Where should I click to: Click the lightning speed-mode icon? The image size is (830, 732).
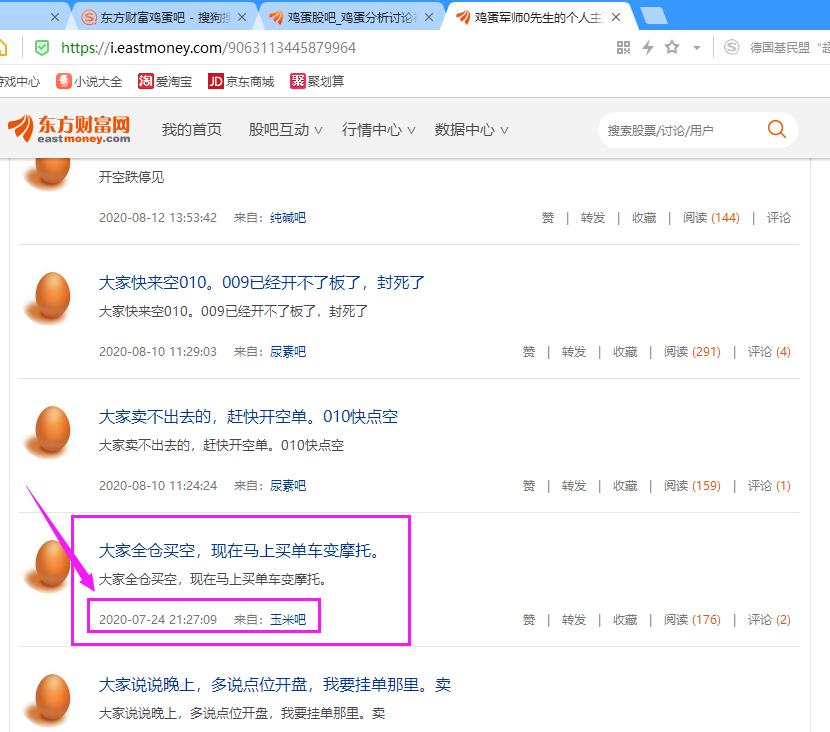648,48
